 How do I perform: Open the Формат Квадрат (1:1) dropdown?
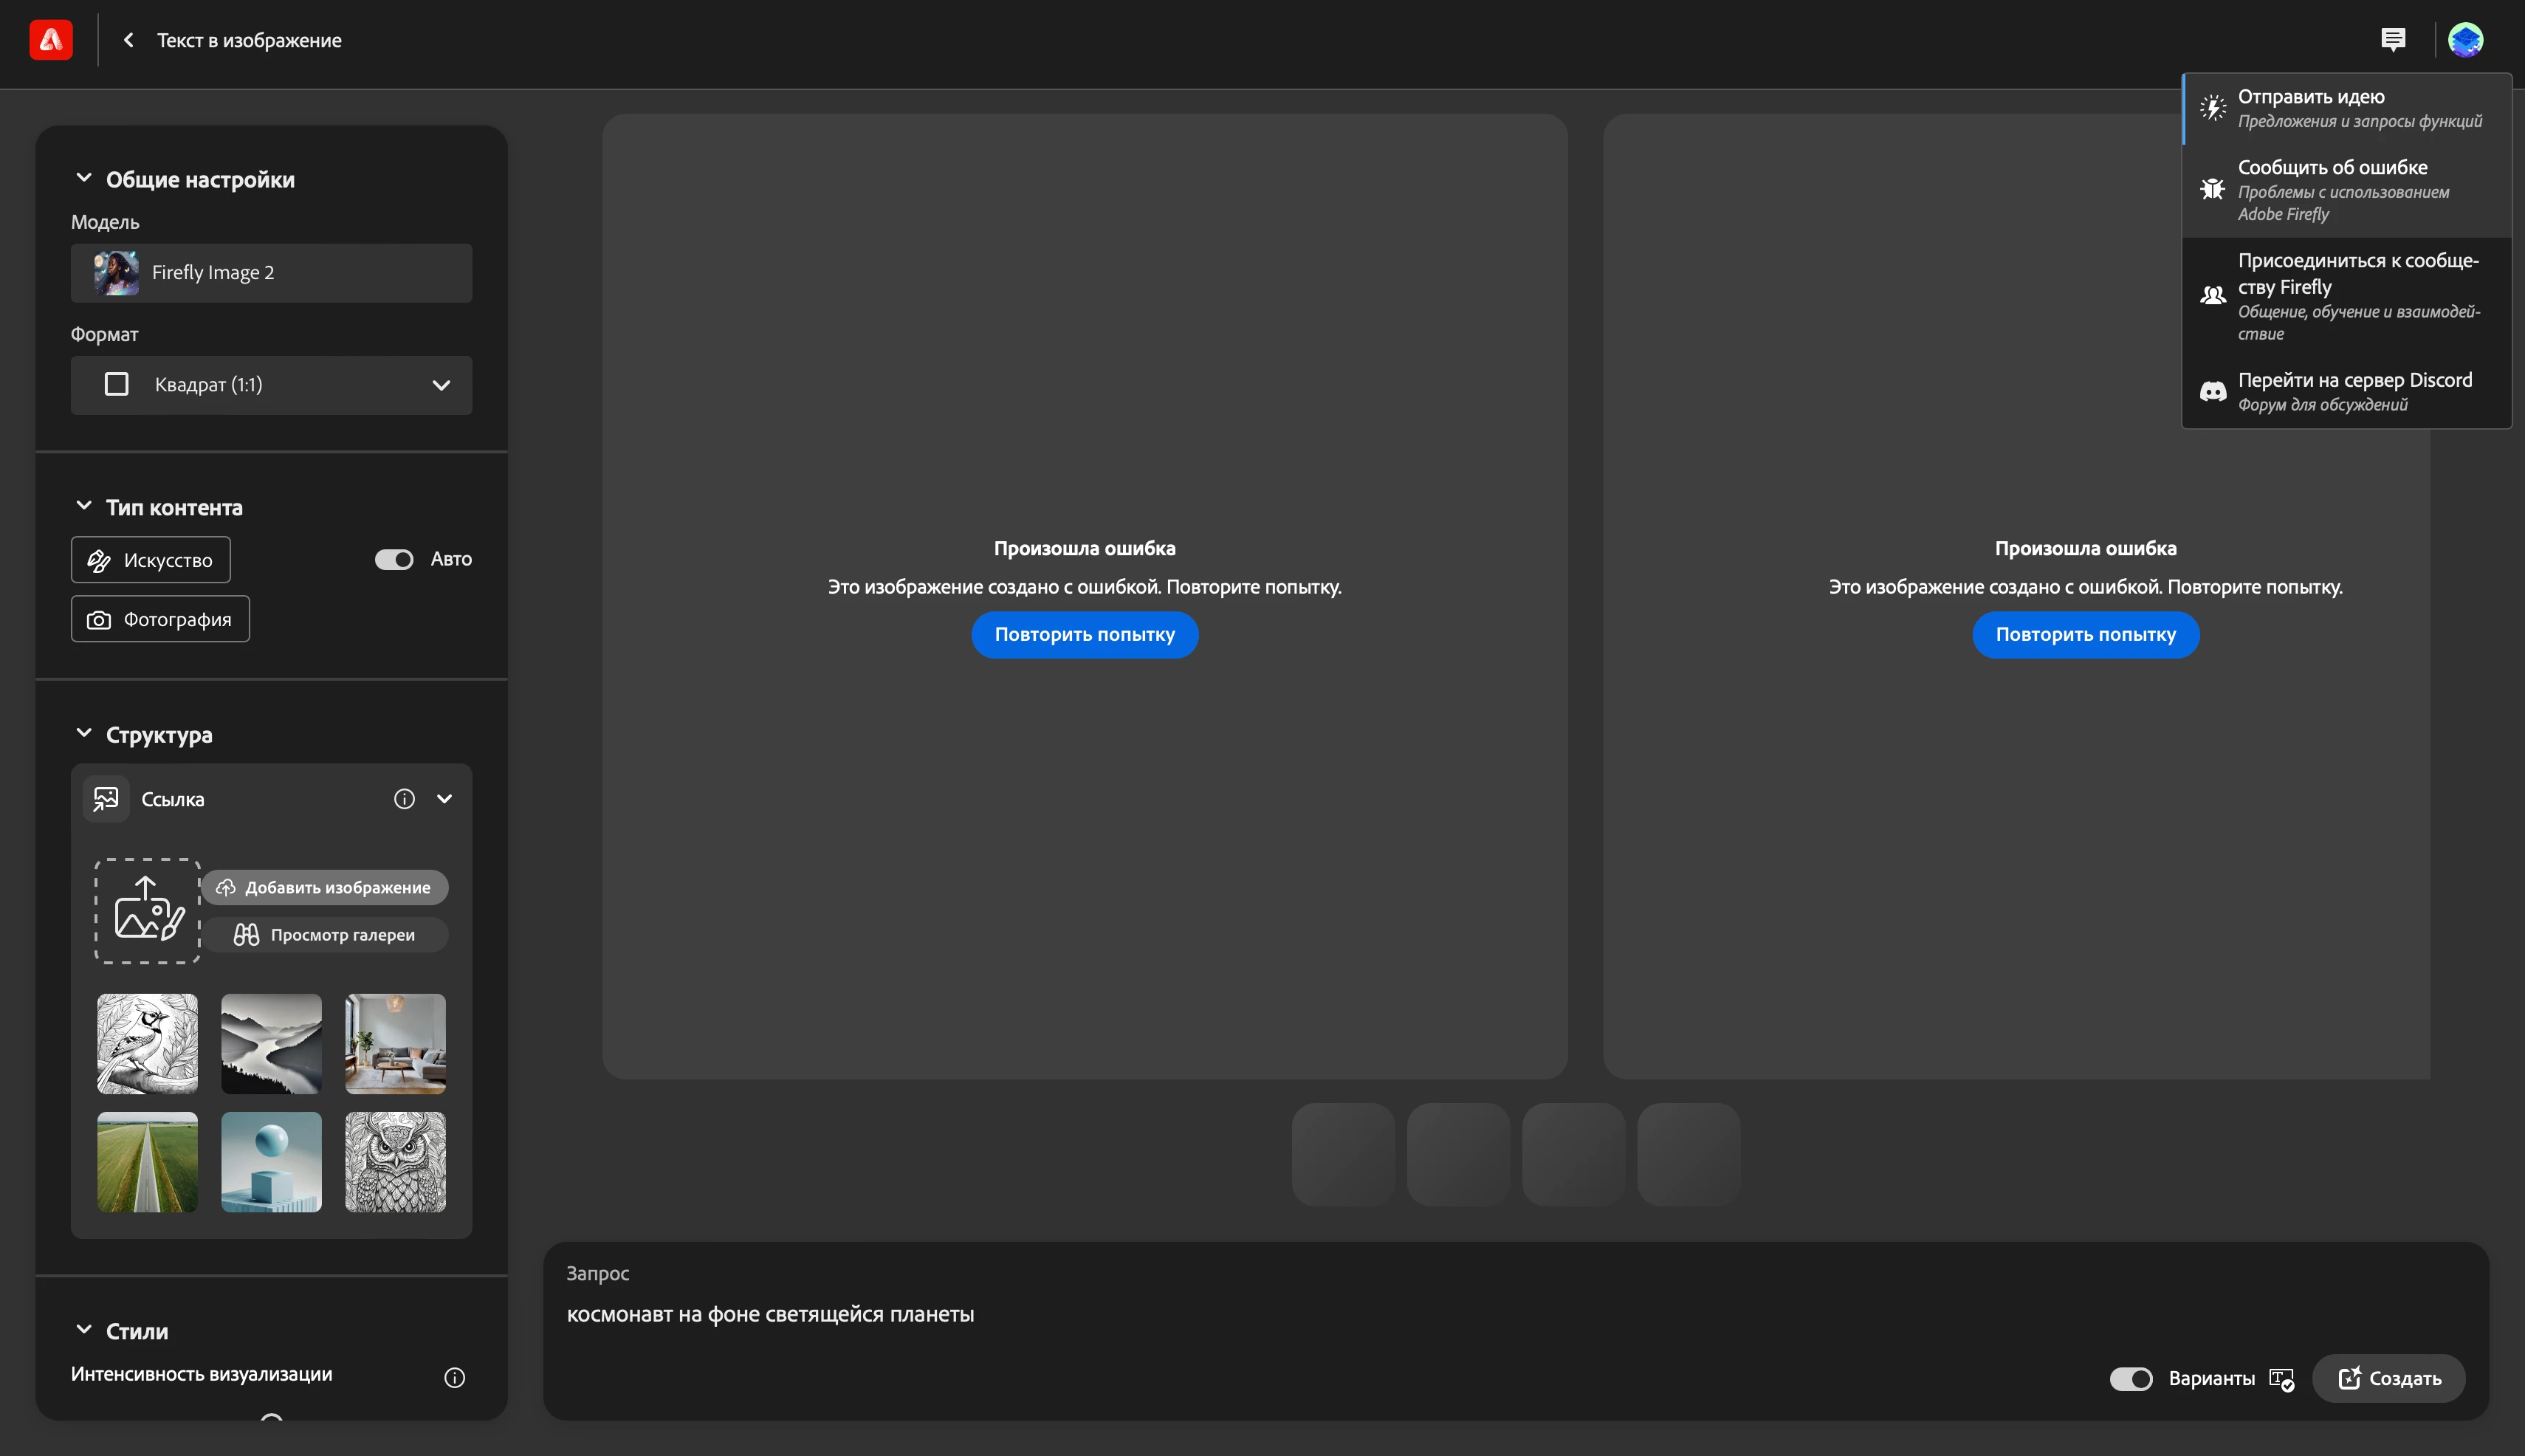click(271, 385)
